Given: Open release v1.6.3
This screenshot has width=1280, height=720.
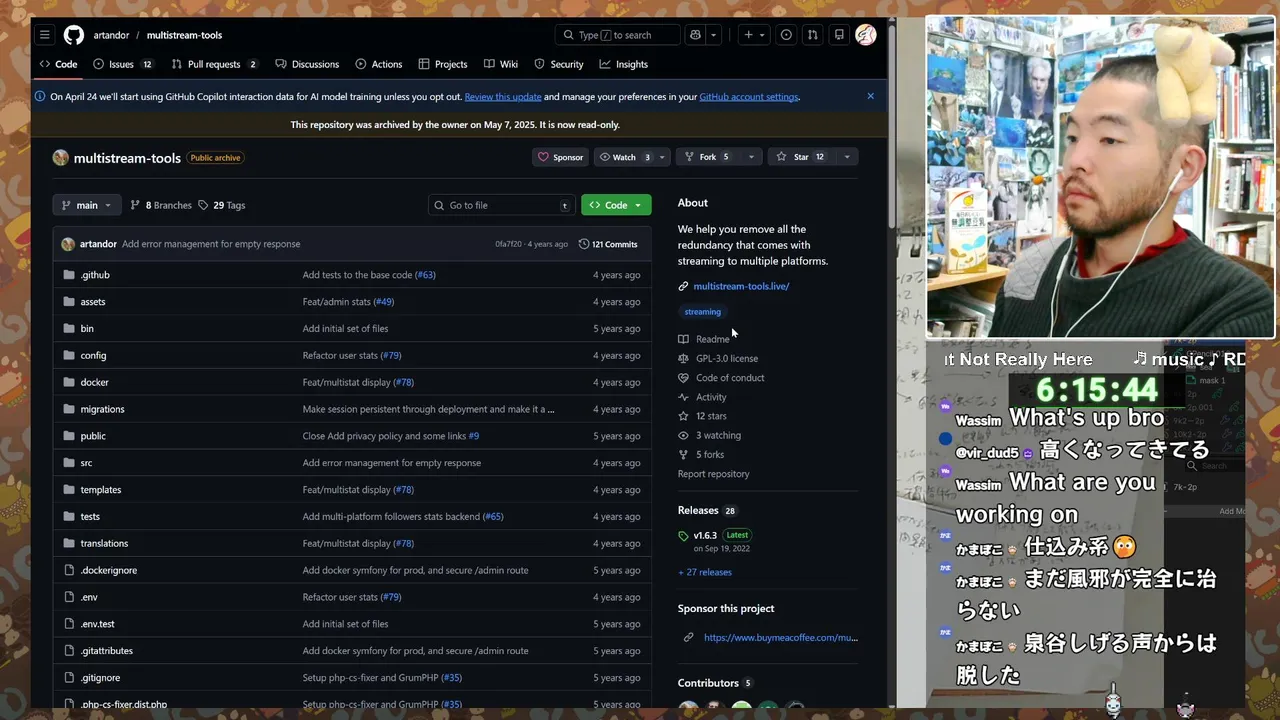Looking at the screenshot, I should click(705, 535).
